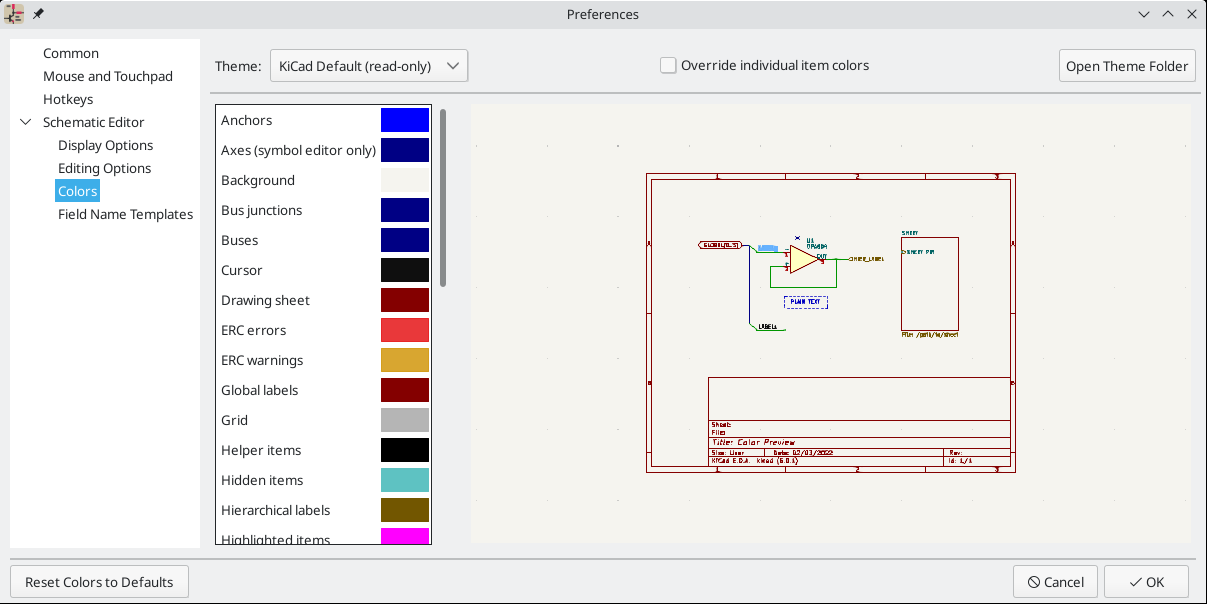This screenshot has height=604, width=1207.
Task: Click the ERC warnings orange swatch
Action: [405, 360]
